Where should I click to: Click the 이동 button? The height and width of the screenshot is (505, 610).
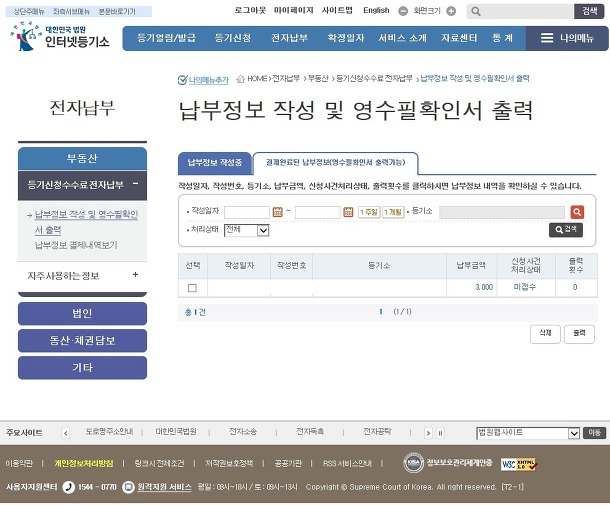pos(594,433)
